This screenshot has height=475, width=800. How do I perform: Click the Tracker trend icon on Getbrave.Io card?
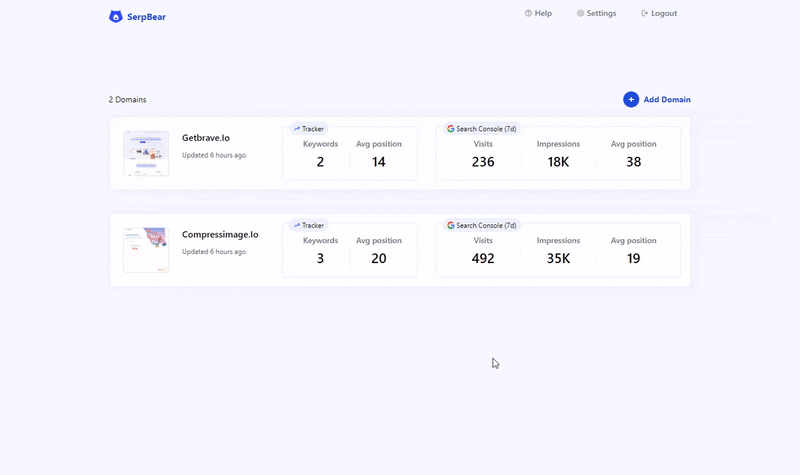[x=296, y=129]
